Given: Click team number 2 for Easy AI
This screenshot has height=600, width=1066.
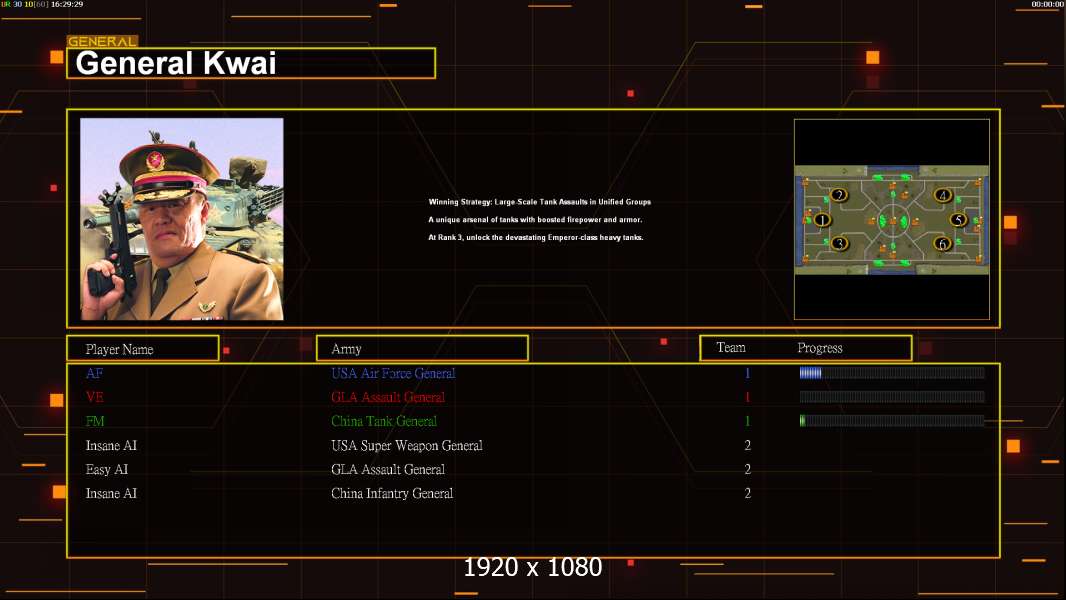Looking at the screenshot, I should 747,470.
